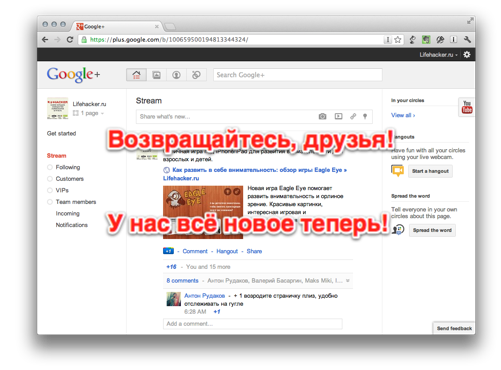Click the hangout camera icon
This screenshot has width=501, height=370.
point(397,171)
